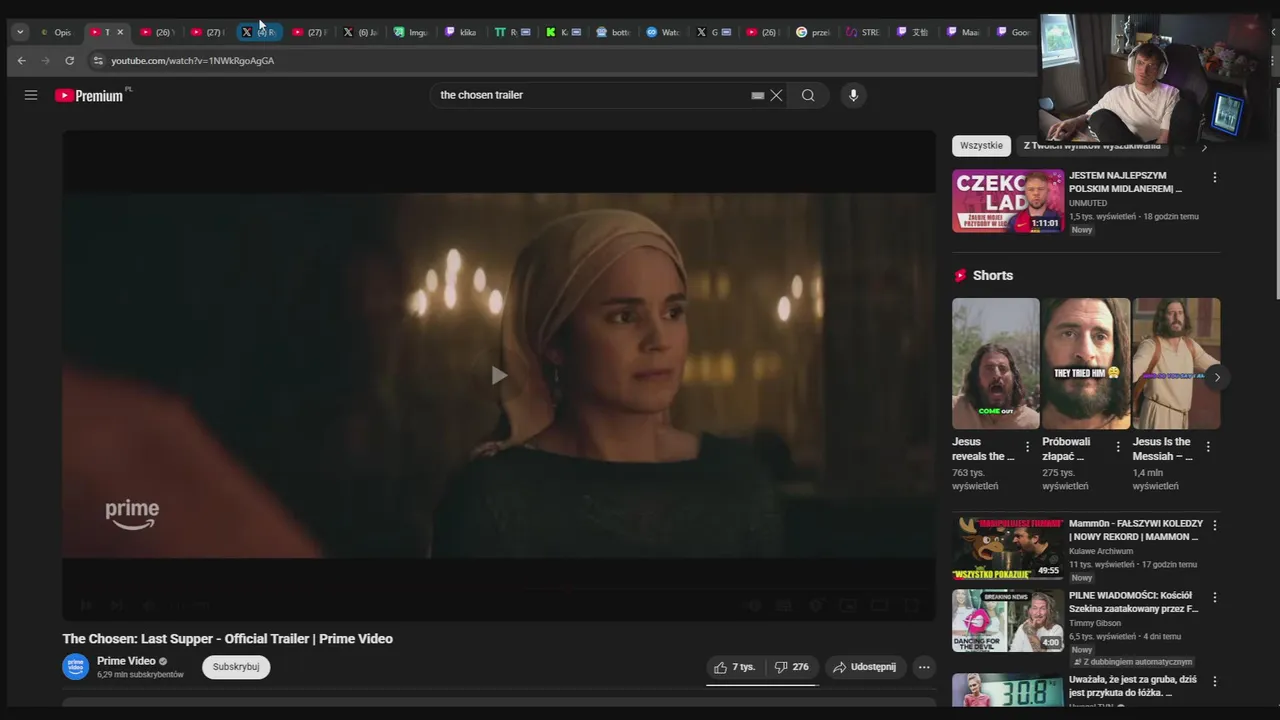Open menu for 'JESTEM NAJLEPSZYM POLSKIM MIDLANEREM' video
The height and width of the screenshot is (720, 1280).
coord(1215,177)
